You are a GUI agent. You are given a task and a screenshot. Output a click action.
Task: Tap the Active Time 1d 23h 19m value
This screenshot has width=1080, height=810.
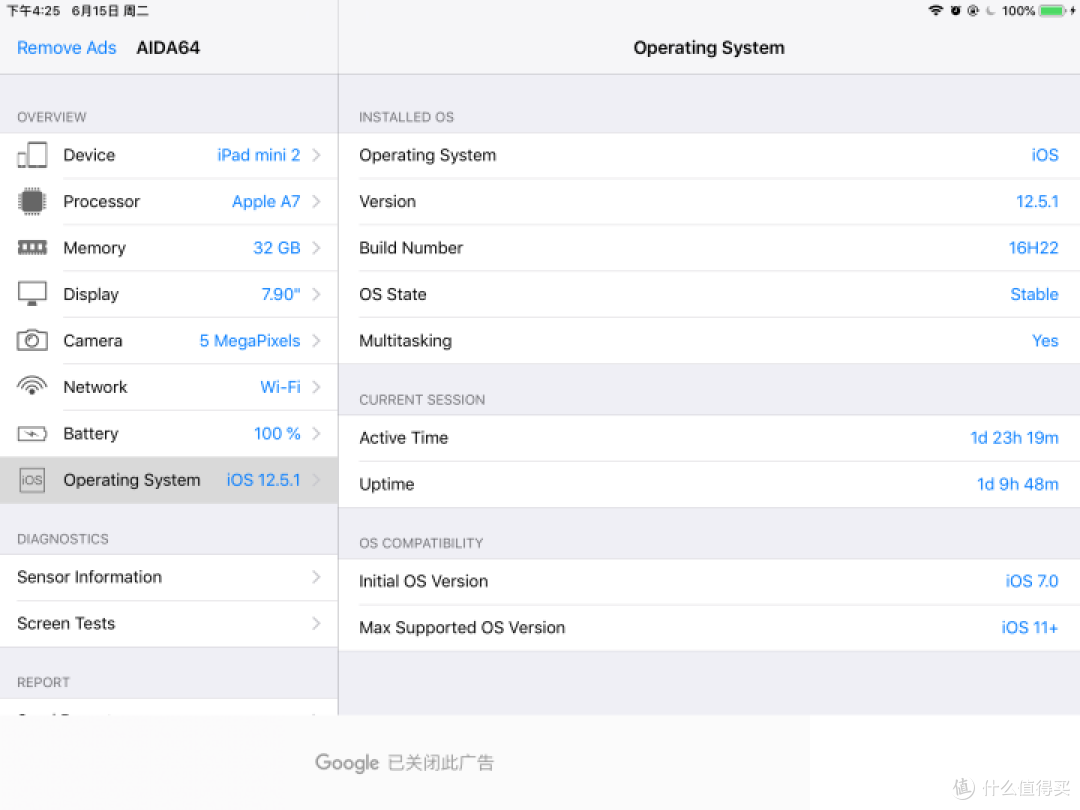[1014, 438]
